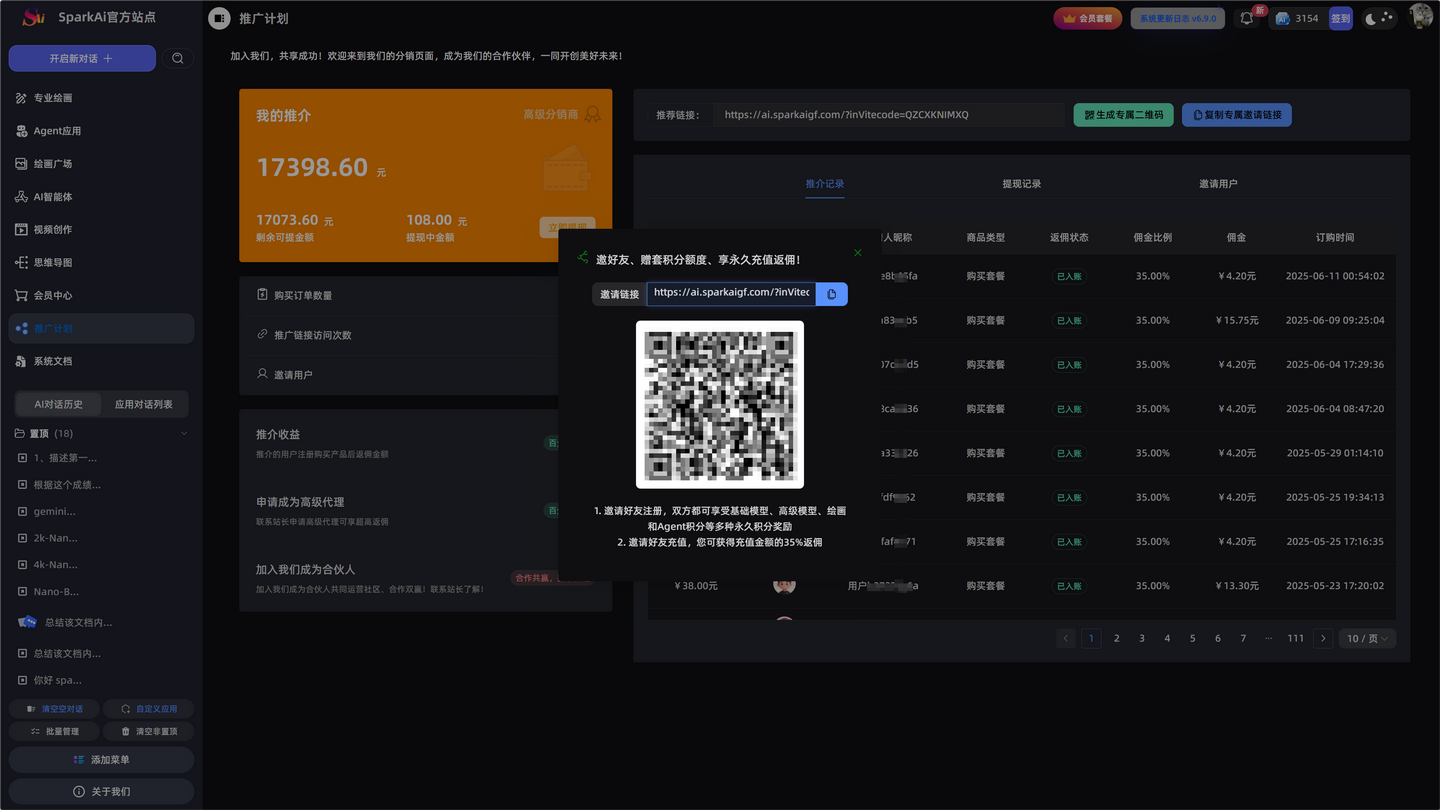The image size is (1440, 810).
Task: Click the 添加菜单 button
Action: 101,760
